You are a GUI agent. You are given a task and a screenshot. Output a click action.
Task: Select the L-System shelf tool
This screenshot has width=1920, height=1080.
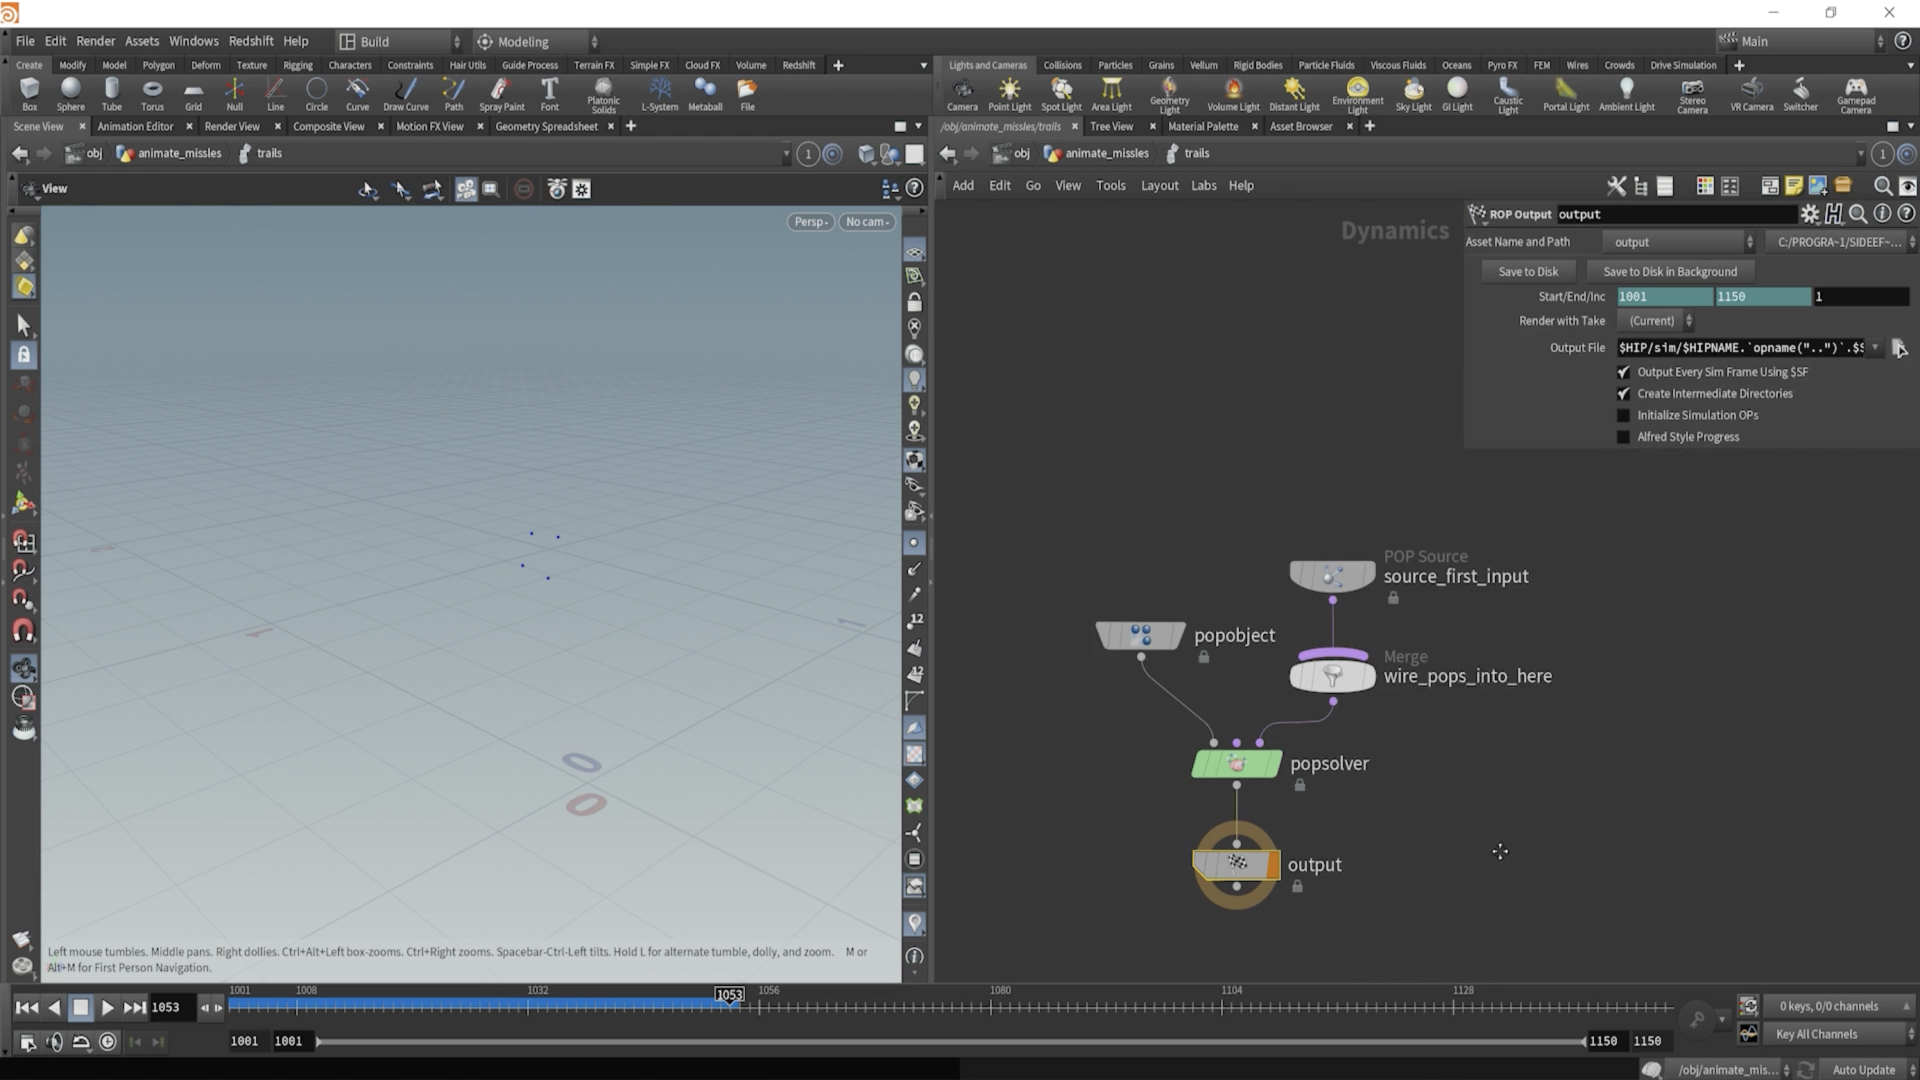pyautogui.click(x=659, y=94)
